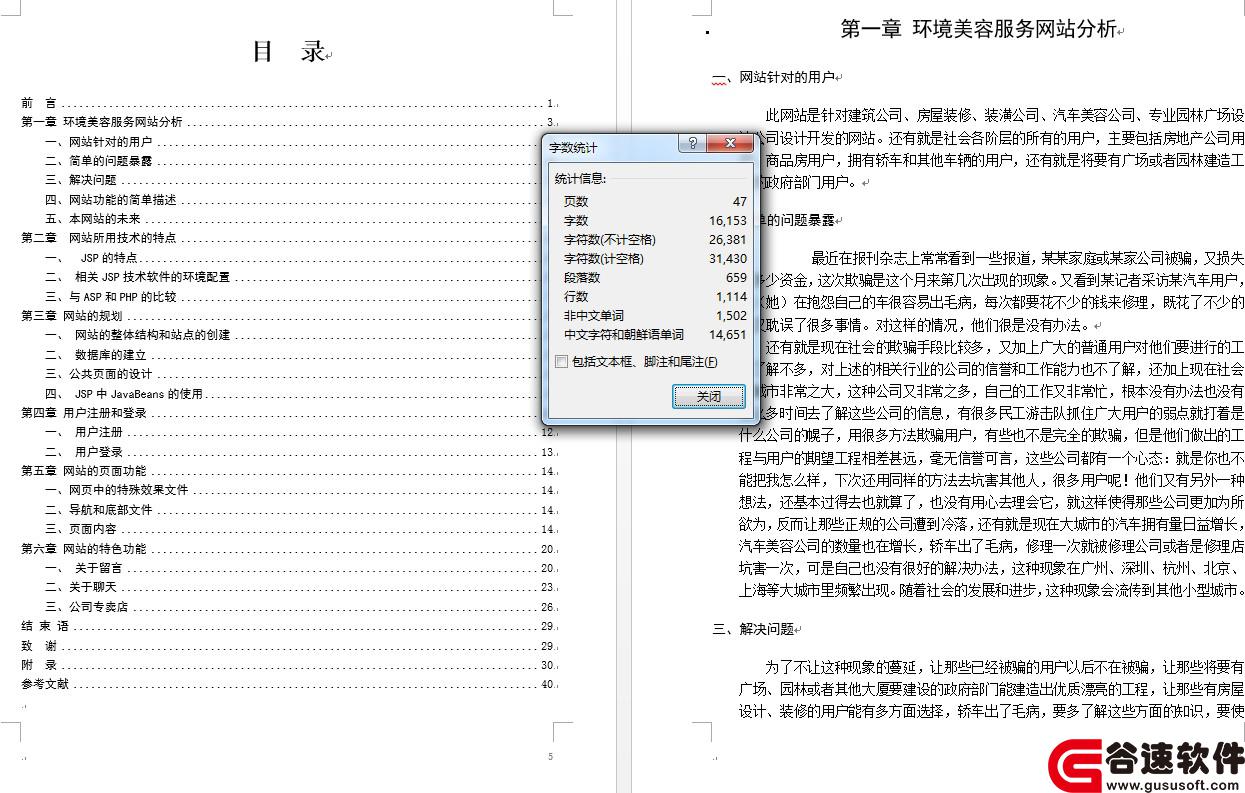Click the 二、相关 JSP 技术软件的环境配置 entry

click(x=299, y=277)
